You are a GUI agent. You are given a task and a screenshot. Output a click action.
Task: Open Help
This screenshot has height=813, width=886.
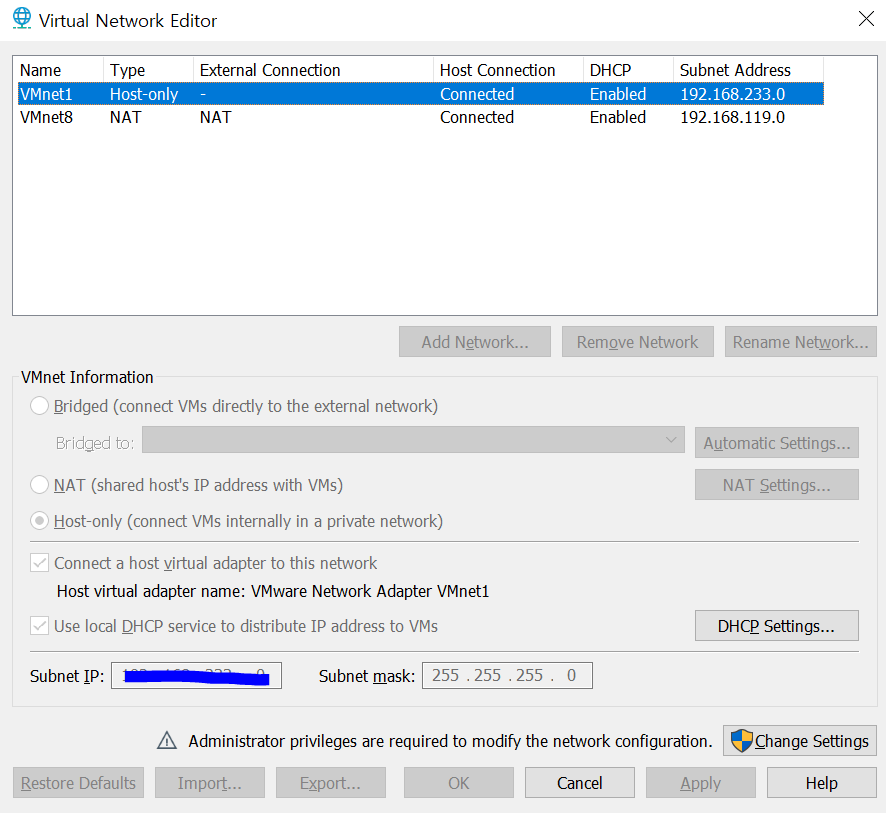tap(822, 782)
